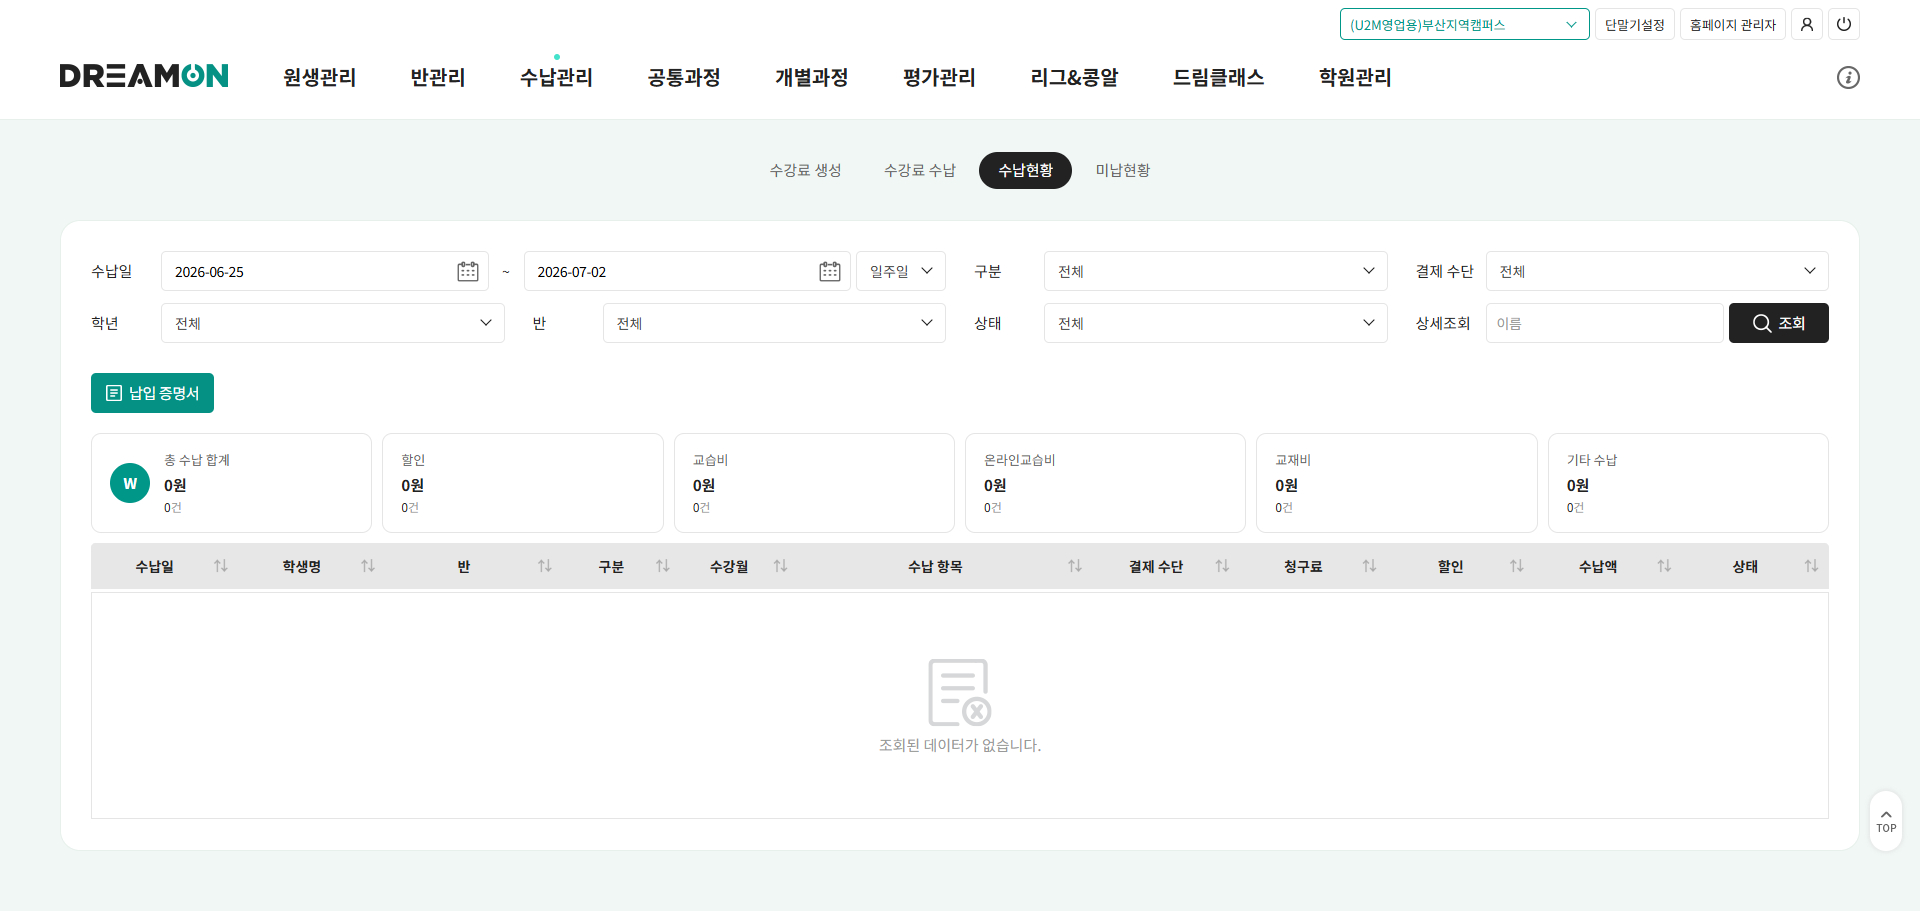Screen dimensions: 1920x911
Task: Click the 이름 search input field
Action: click(1604, 323)
